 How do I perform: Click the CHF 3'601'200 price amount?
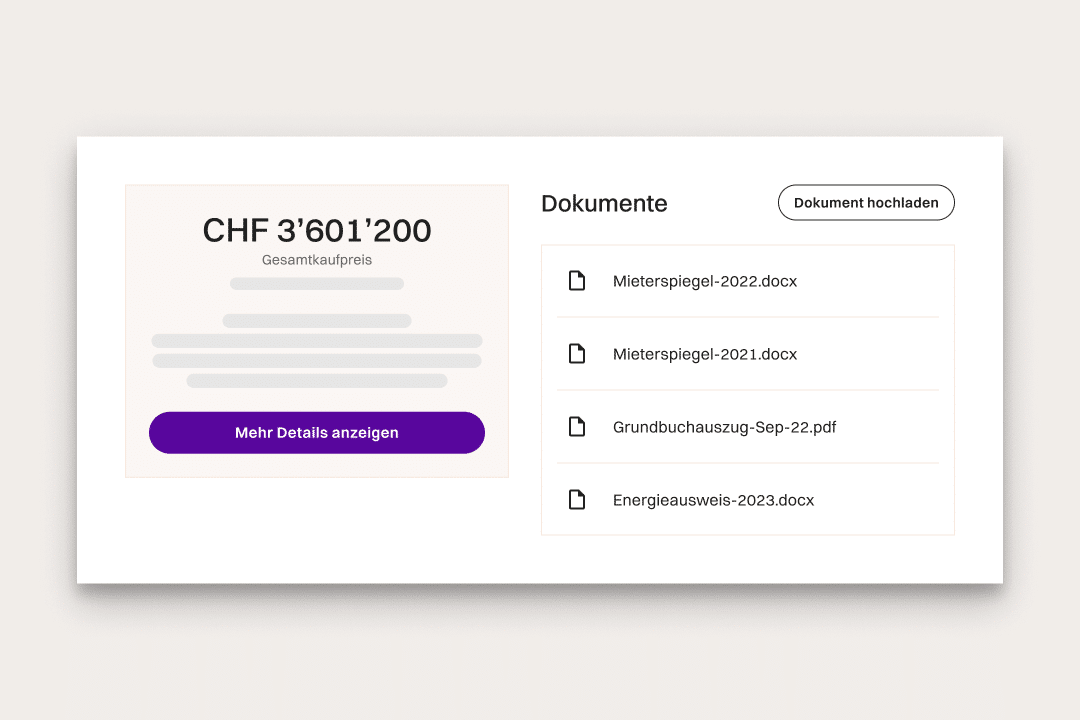tap(316, 231)
